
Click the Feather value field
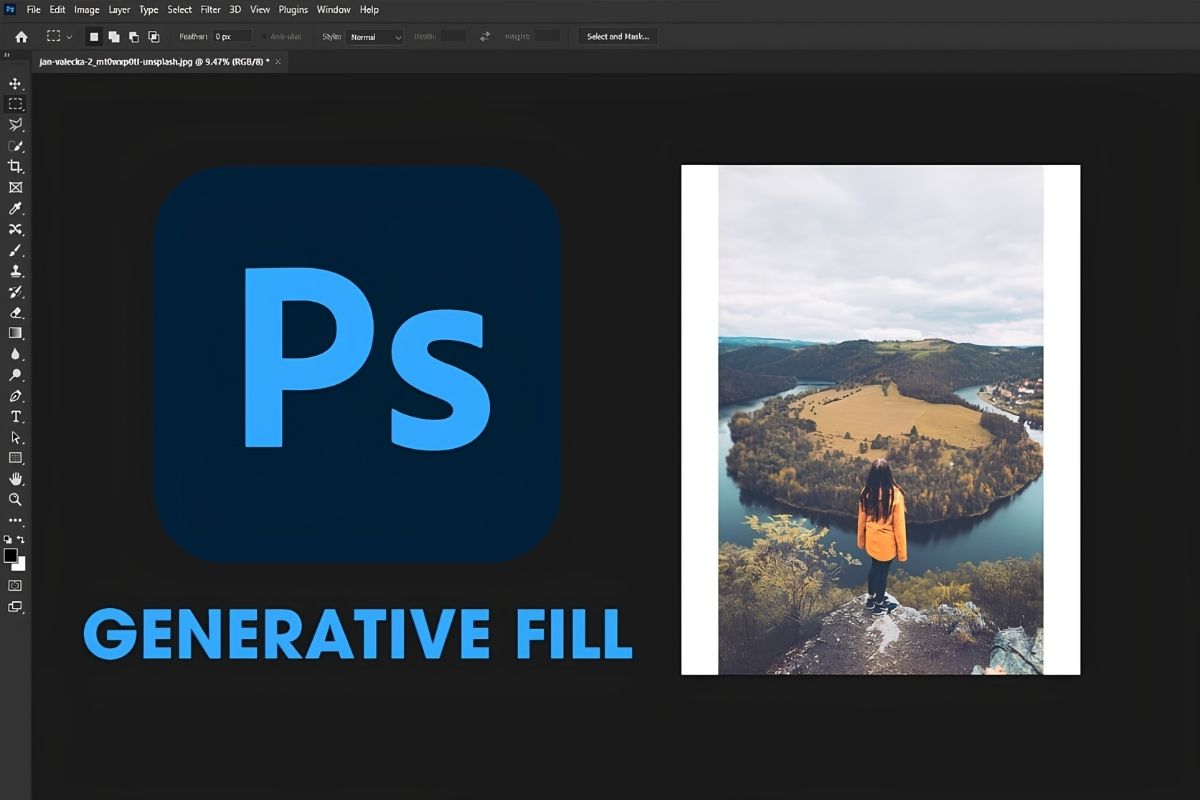[232, 37]
